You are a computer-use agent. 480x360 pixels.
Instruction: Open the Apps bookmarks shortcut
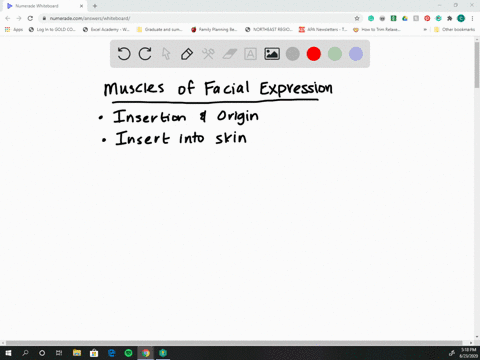(14, 29)
